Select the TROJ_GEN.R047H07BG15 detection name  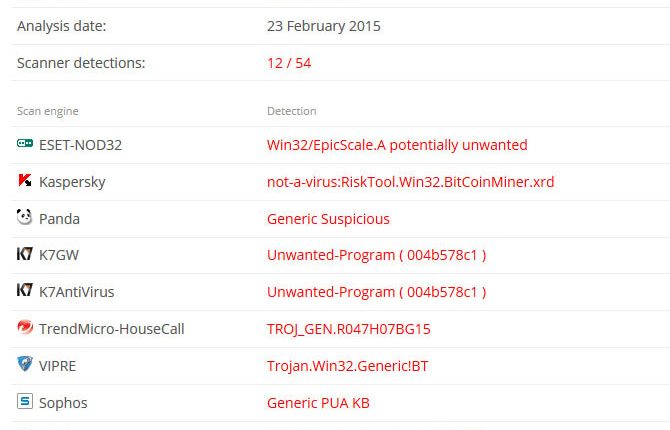(349, 329)
